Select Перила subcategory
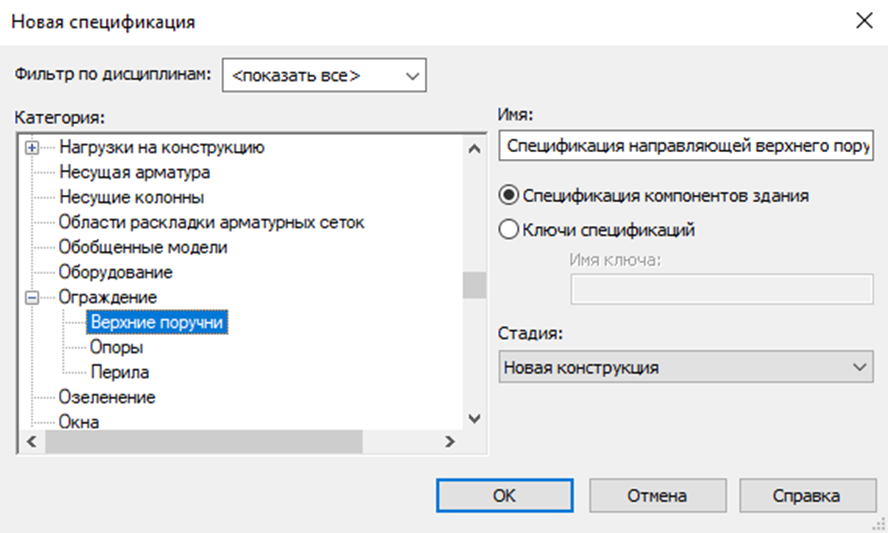The height and width of the screenshot is (533, 888). (119, 372)
